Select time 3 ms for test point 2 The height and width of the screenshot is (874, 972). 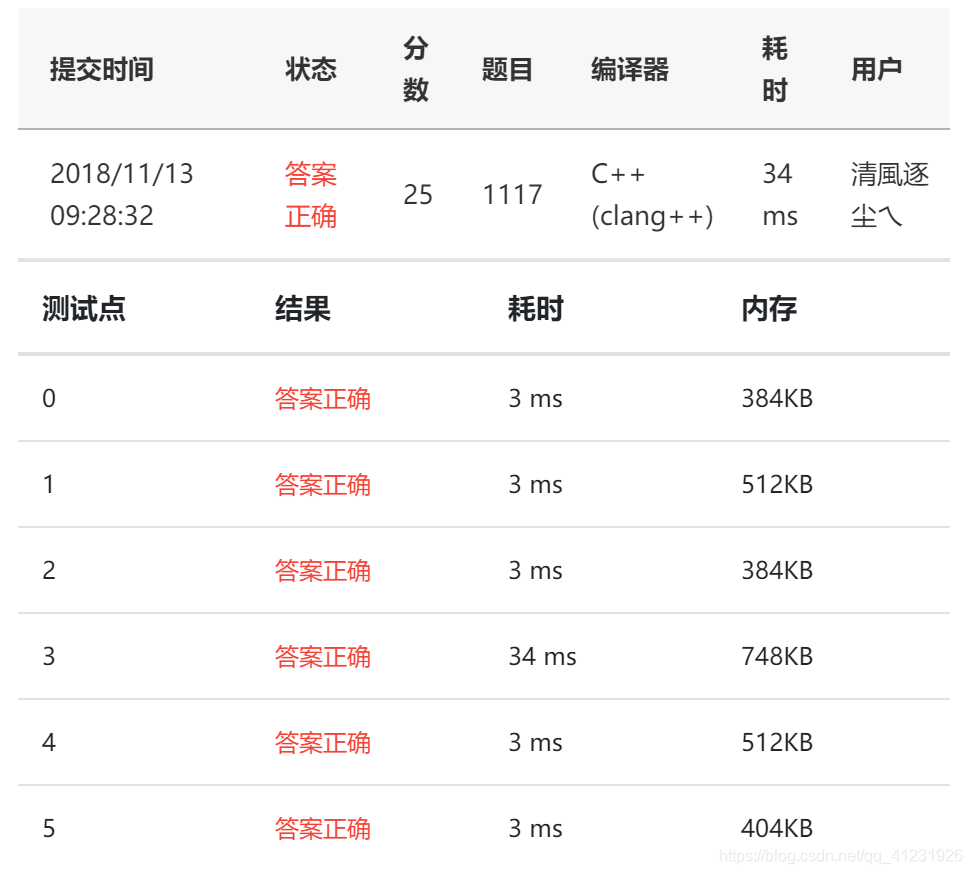536,570
